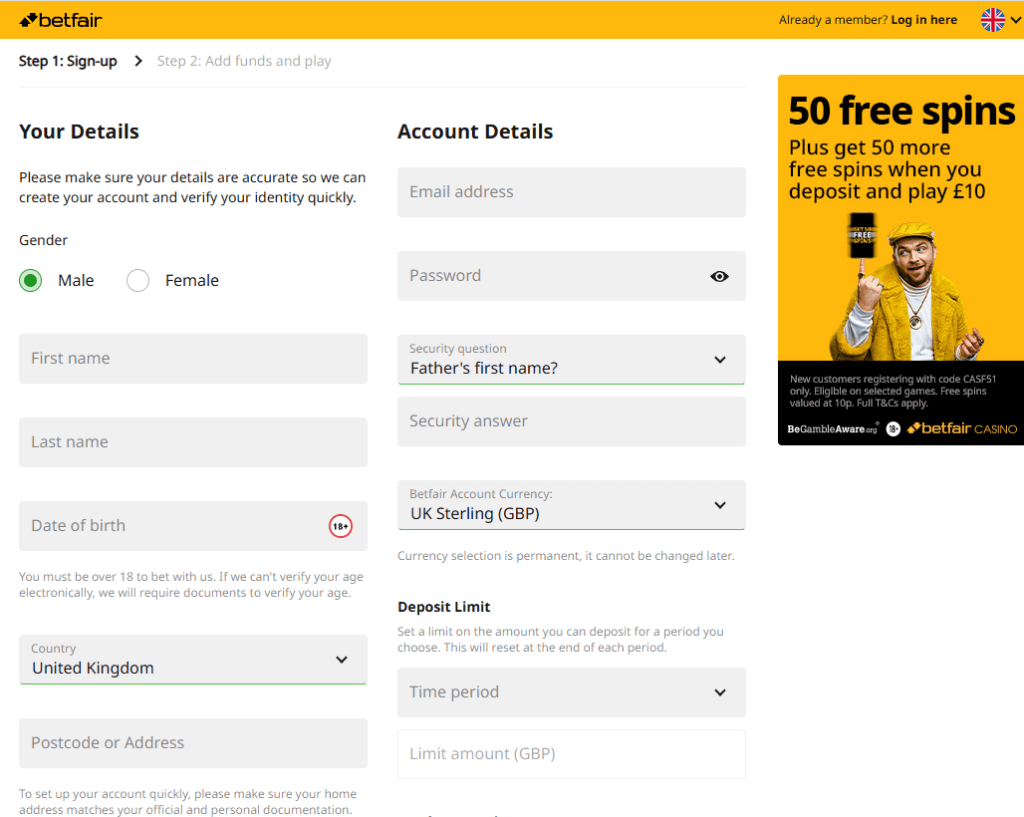This screenshot has width=1024, height=817.
Task: Click the 'Log in here' link
Action: tap(924, 20)
